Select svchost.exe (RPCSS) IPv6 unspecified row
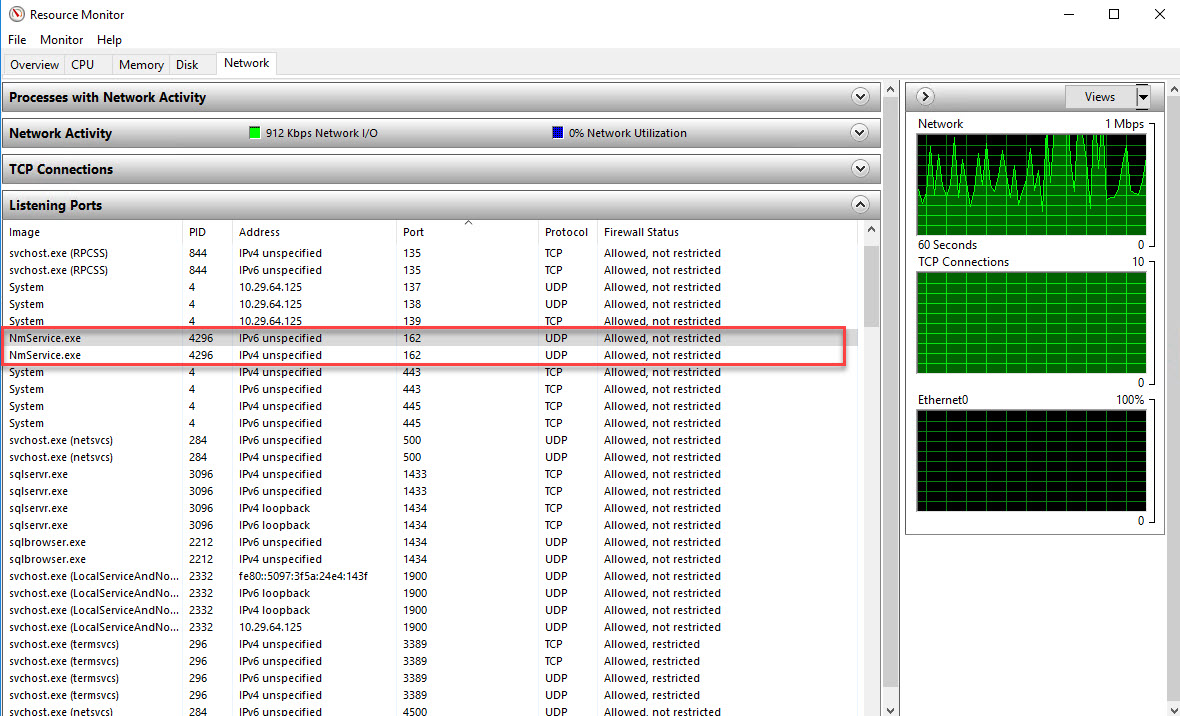1180x716 pixels. pos(430,270)
